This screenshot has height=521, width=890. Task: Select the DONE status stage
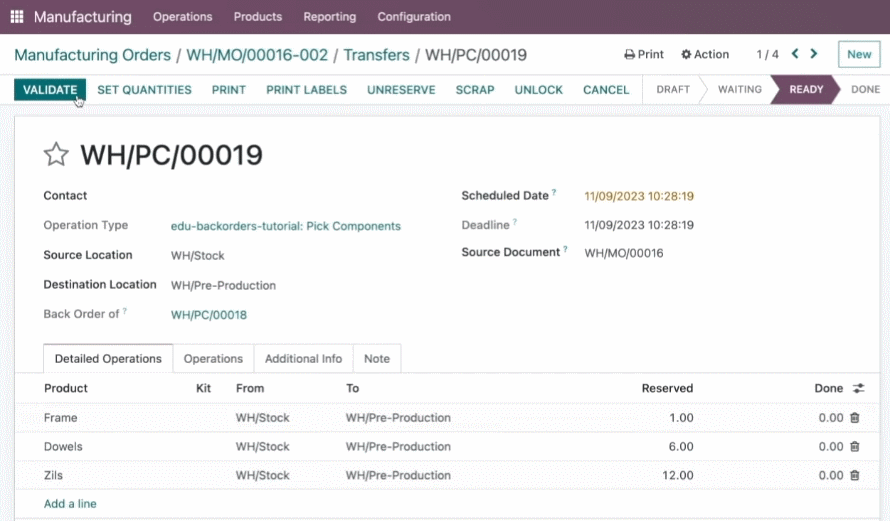[x=866, y=90]
